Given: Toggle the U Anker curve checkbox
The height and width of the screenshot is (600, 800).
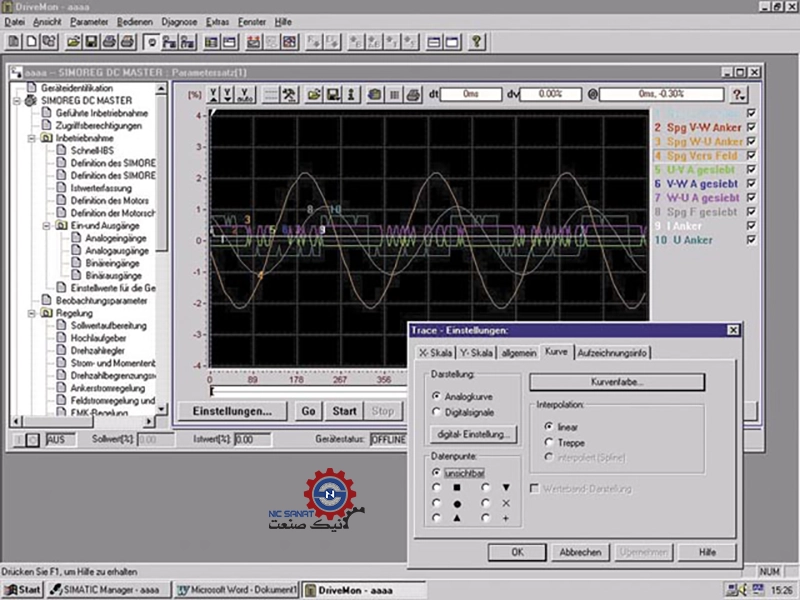Looking at the screenshot, I should [x=751, y=240].
